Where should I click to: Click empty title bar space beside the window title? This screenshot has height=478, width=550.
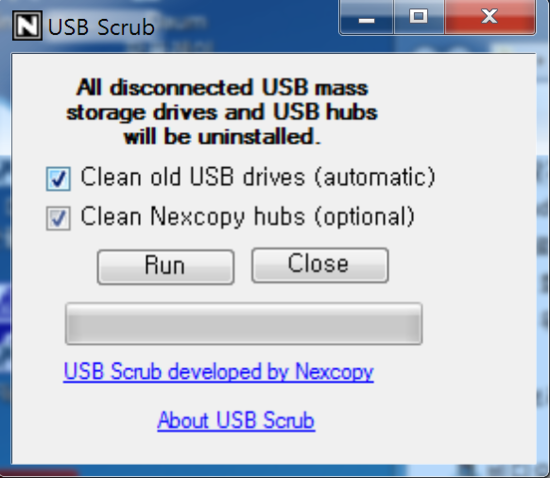coord(246,26)
